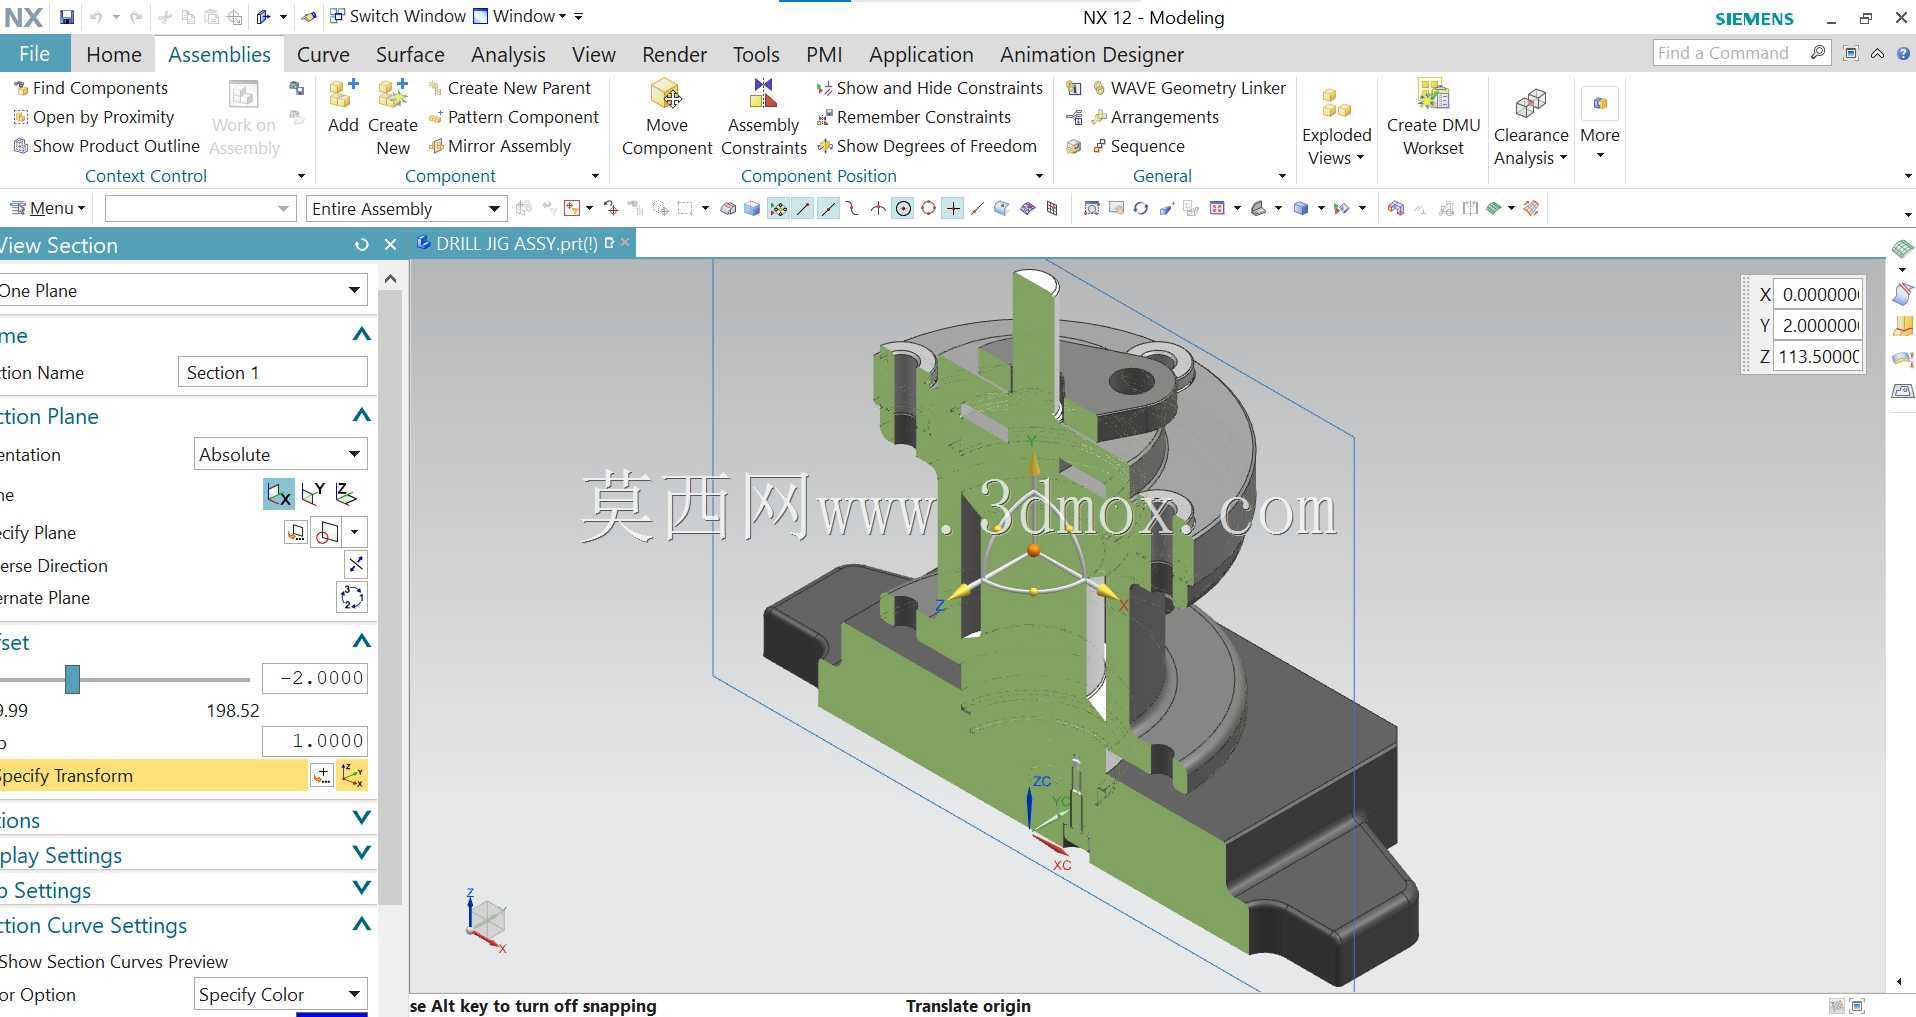Click the Find Components icon
Image resolution: width=1916 pixels, height=1017 pixels.
pyautogui.click(x=20, y=88)
